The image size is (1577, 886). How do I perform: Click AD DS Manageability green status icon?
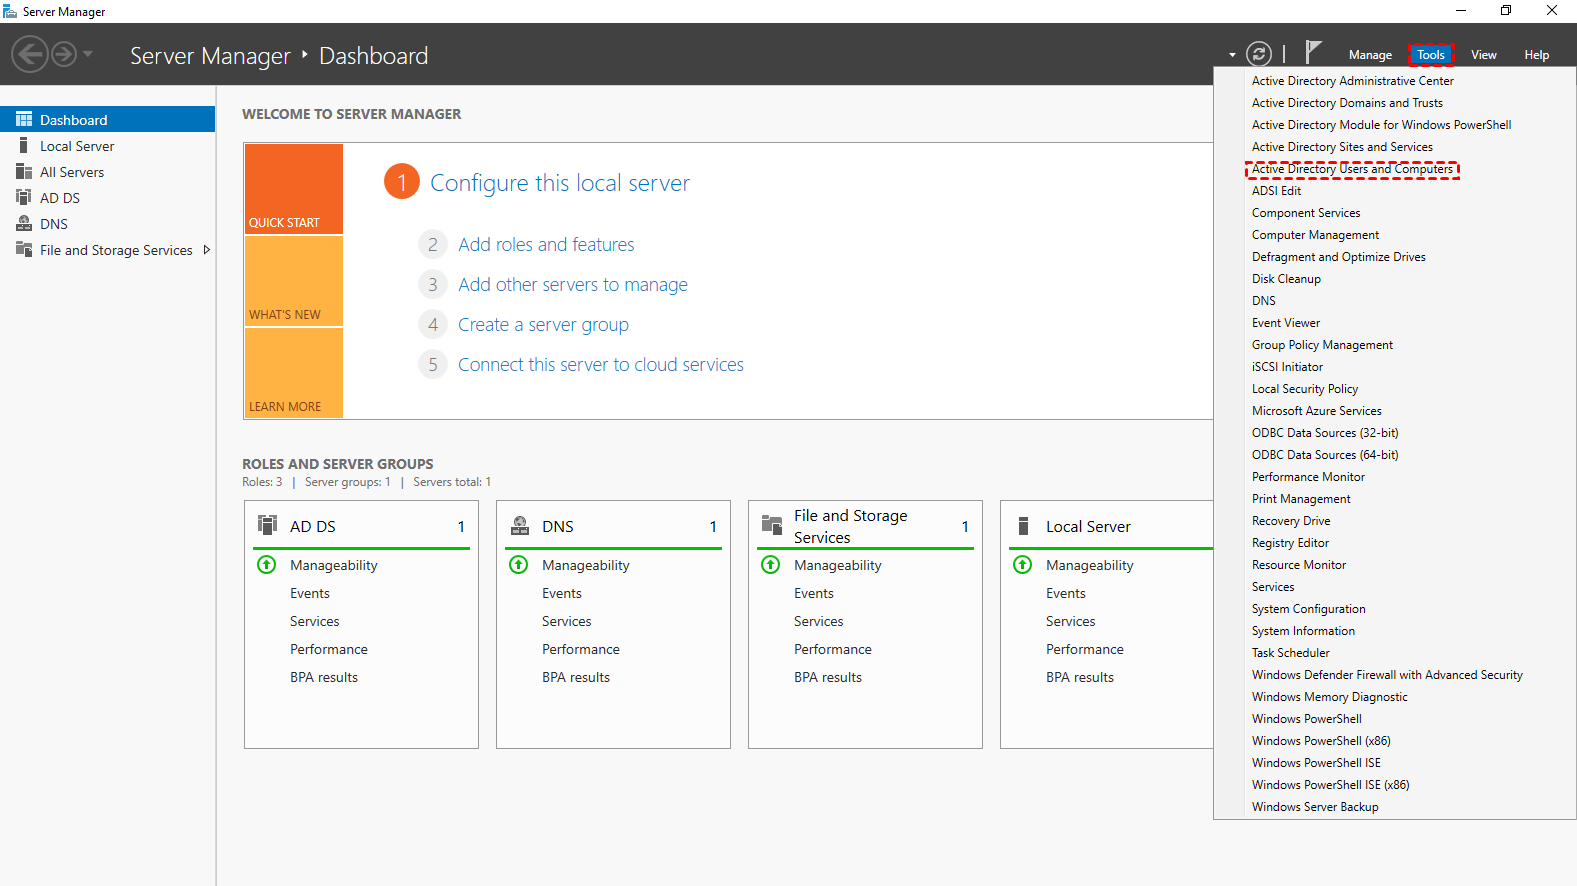(x=267, y=565)
